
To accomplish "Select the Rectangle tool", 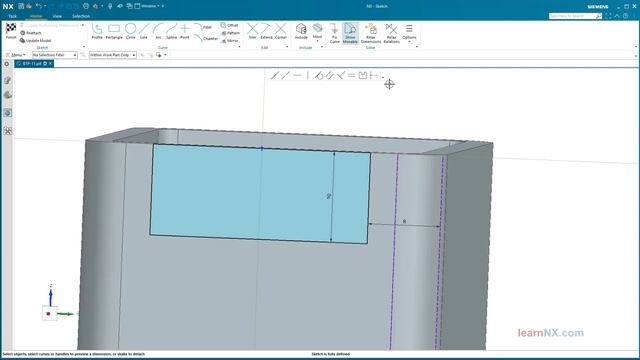I will click(114, 31).
